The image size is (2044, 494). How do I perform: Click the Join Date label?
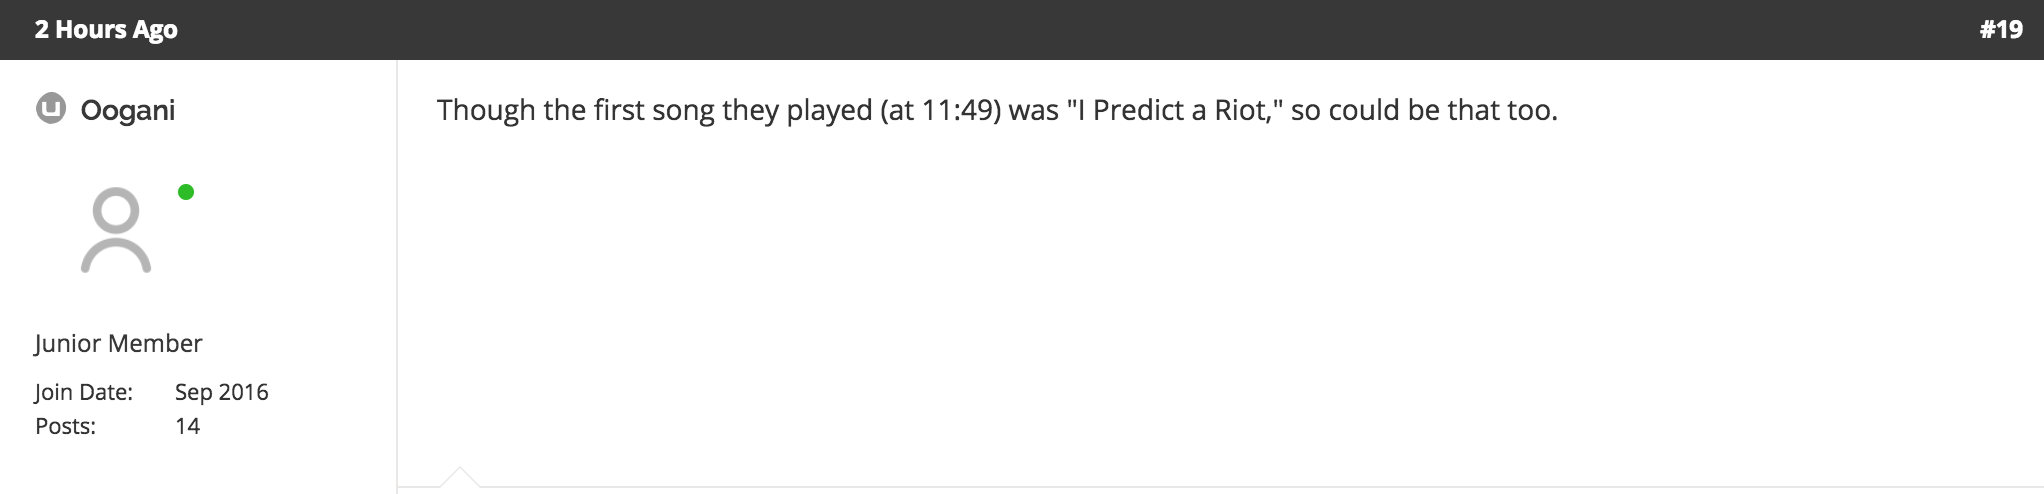point(84,392)
